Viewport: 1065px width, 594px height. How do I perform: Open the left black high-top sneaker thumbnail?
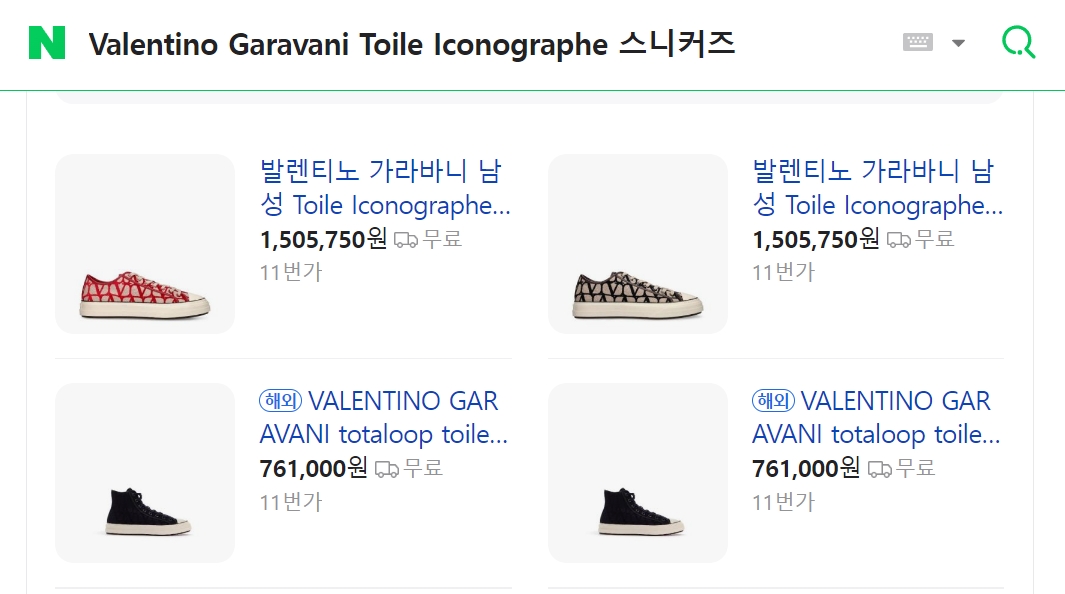[145, 473]
